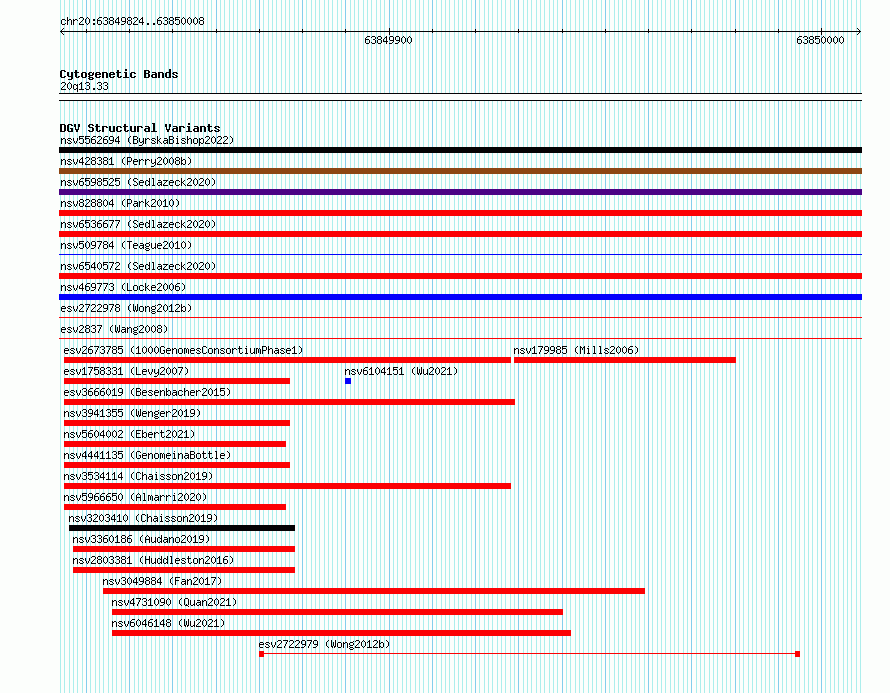890x693 pixels.
Task: Click the nsv509784 (Teague2010) label
Action: coord(126,245)
